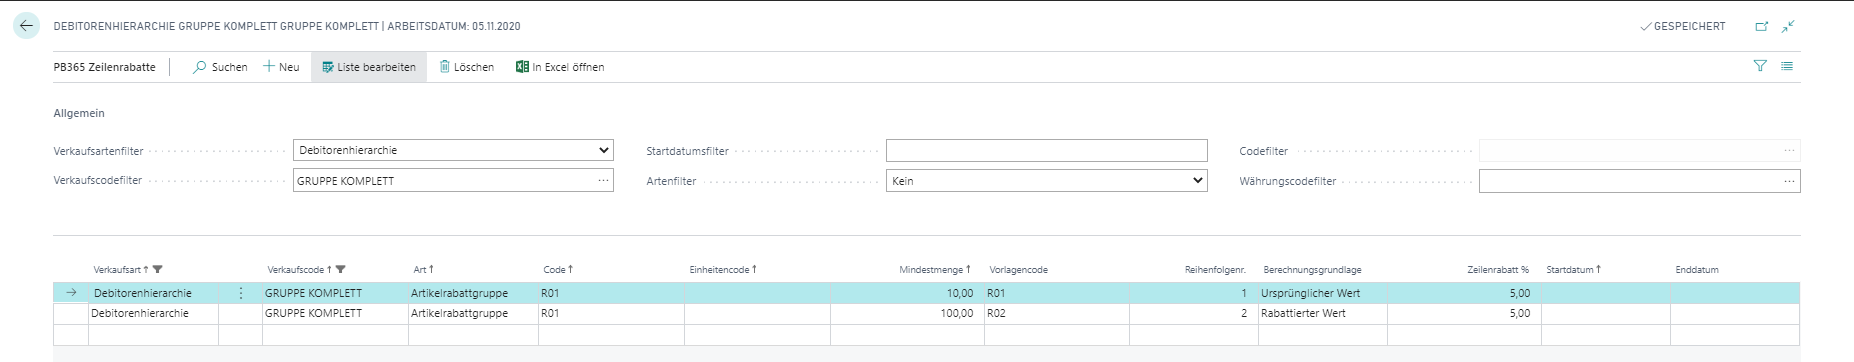Click the GESPEICHERT saved status indicator
Viewport: 1854px width, 362px height.
[1683, 27]
